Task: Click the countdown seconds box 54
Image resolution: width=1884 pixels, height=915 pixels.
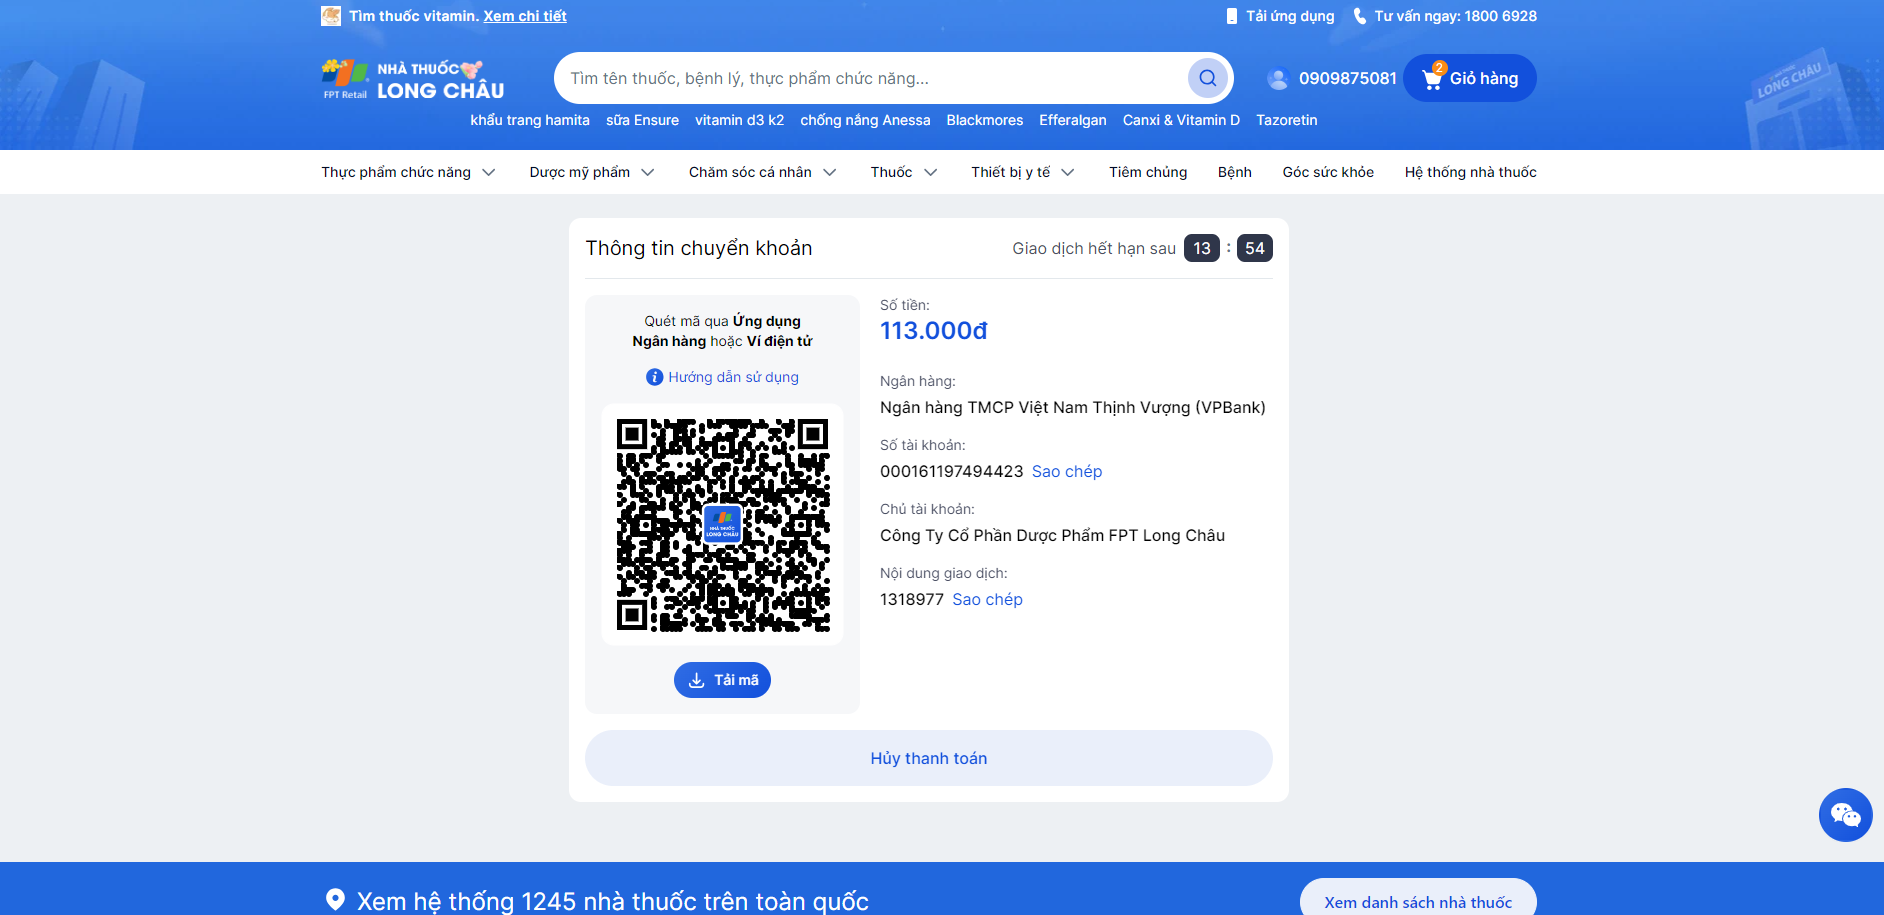Action: [1255, 248]
